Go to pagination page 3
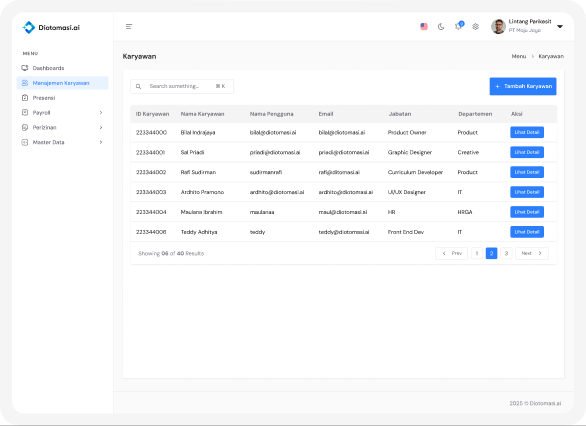The width and height of the screenshot is (586, 426). pos(506,253)
